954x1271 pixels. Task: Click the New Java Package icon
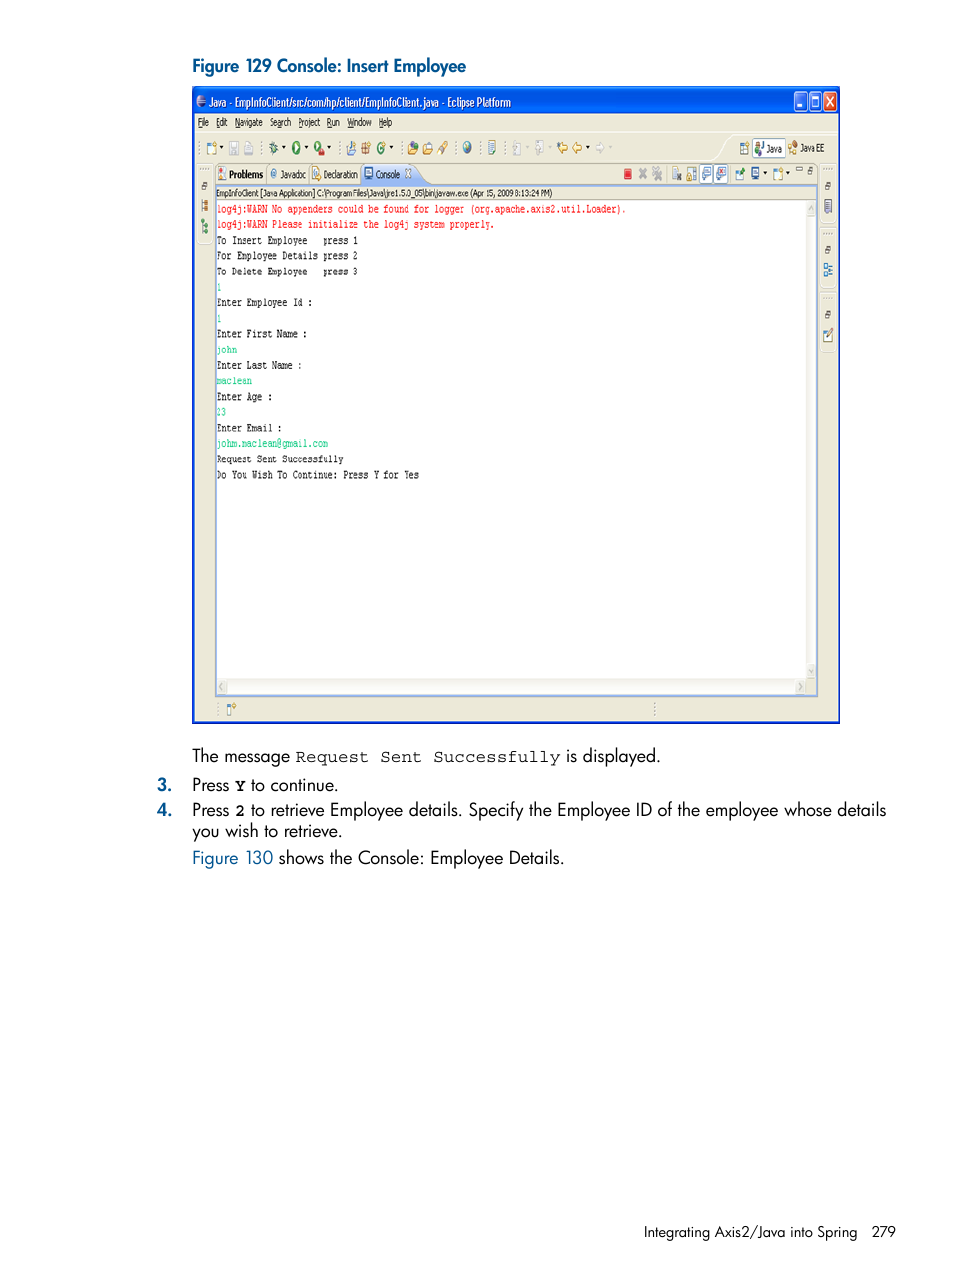point(366,148)
